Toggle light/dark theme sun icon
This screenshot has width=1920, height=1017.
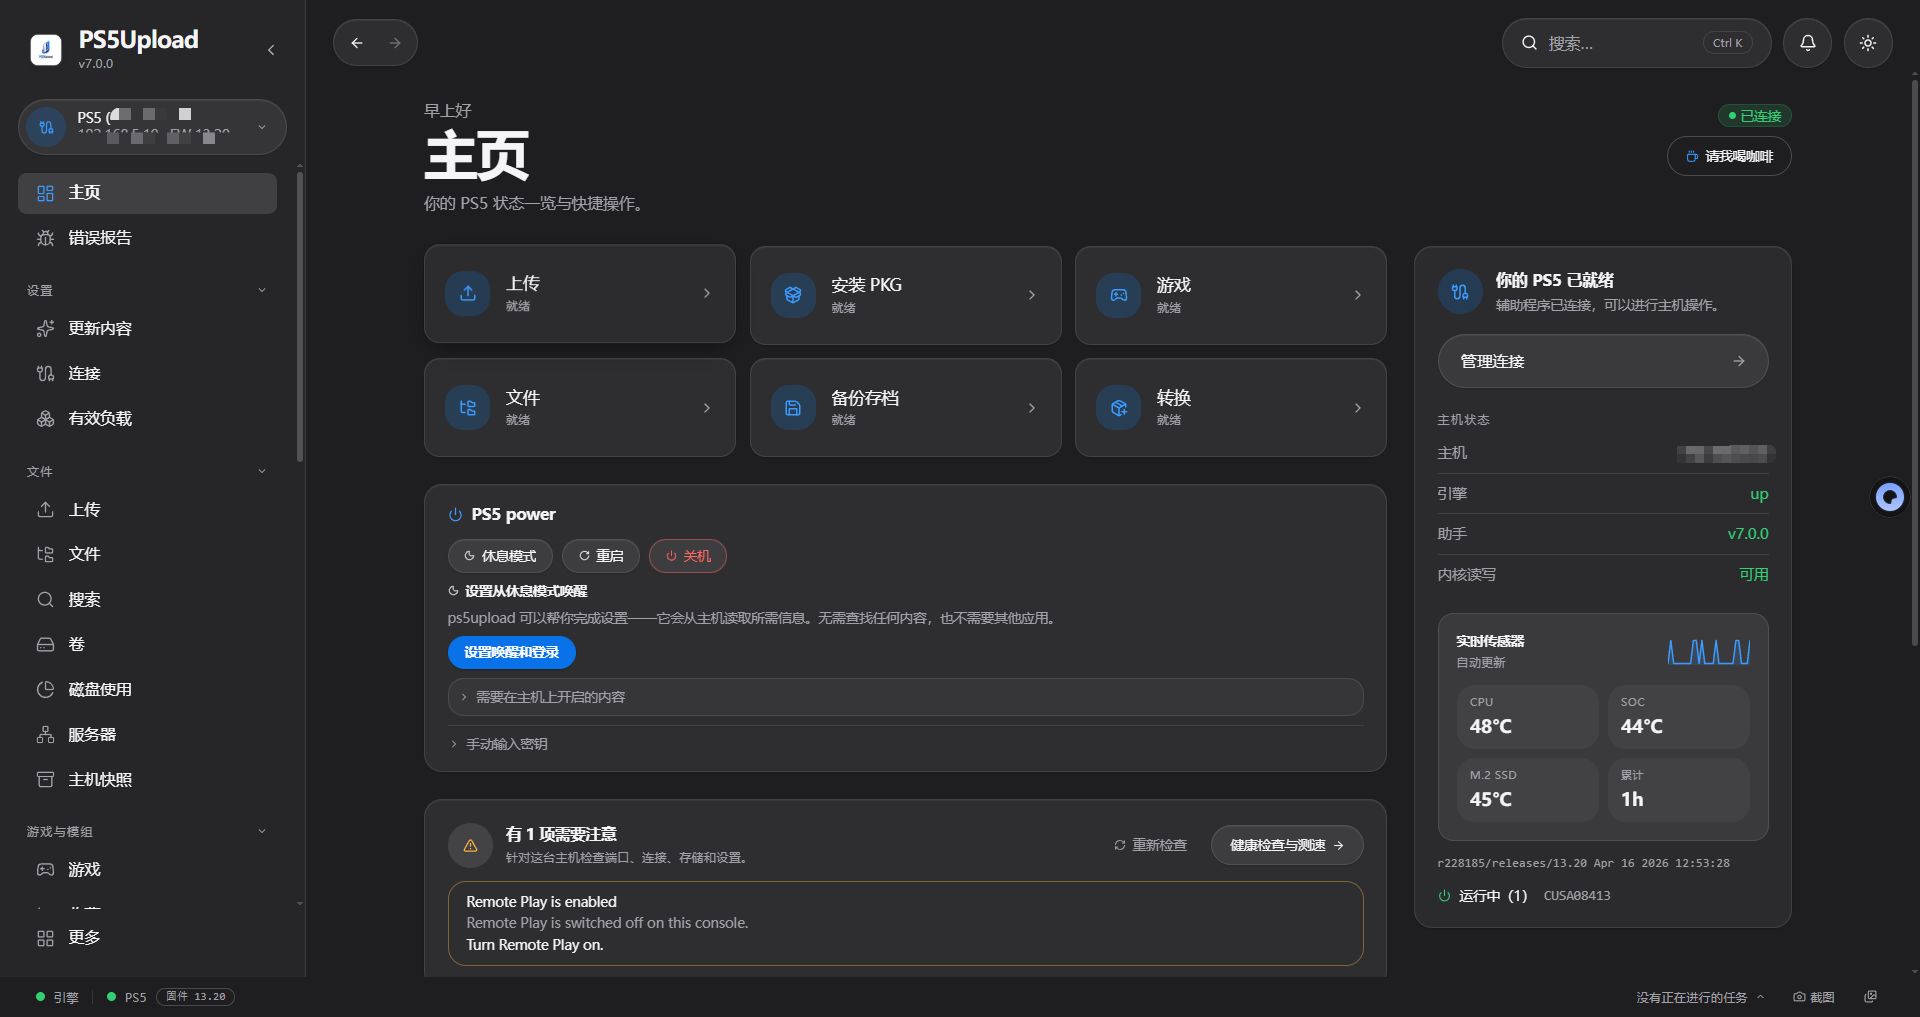pos(1867,43)
